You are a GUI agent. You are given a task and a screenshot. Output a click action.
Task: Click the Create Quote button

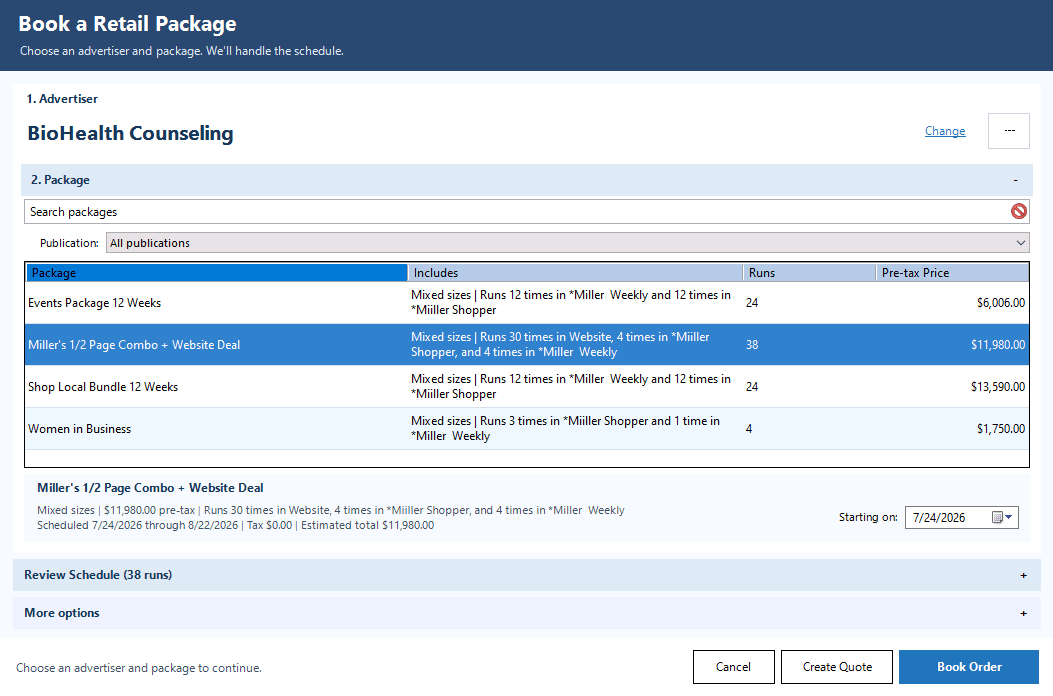(837, 667)
